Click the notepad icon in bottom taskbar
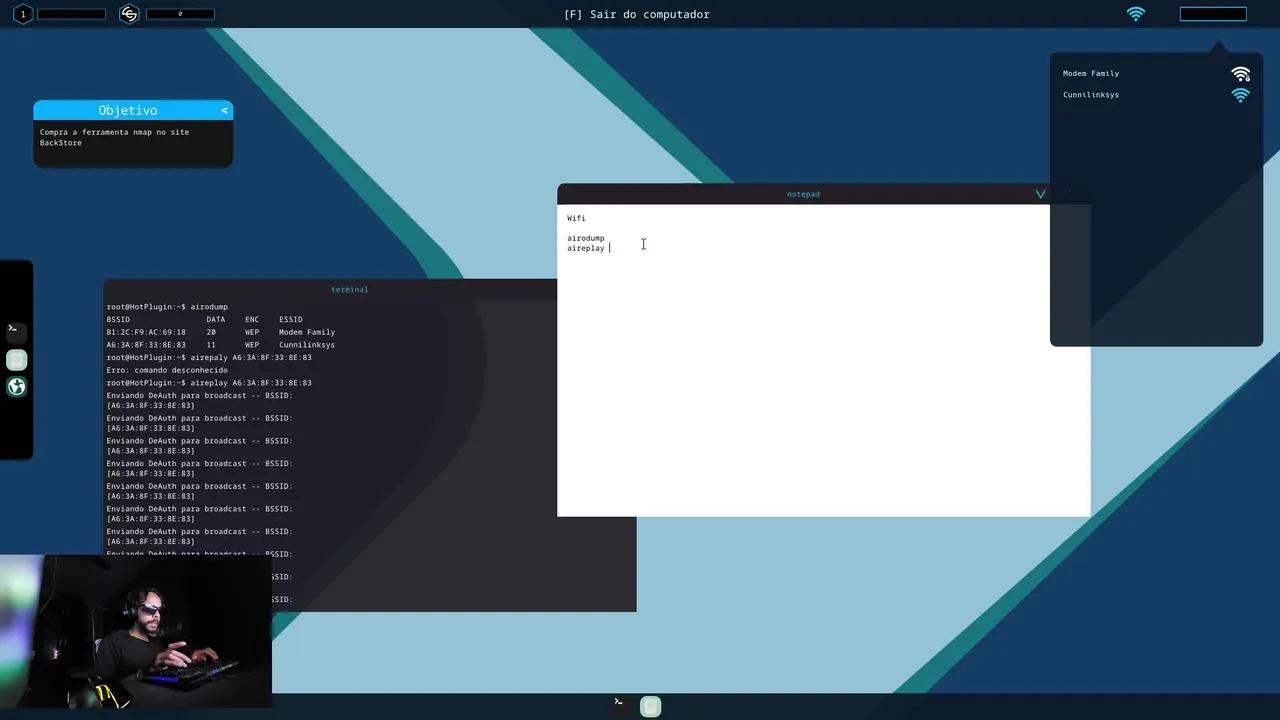Screen dimensions: 1280x720 tap(650, 706)
